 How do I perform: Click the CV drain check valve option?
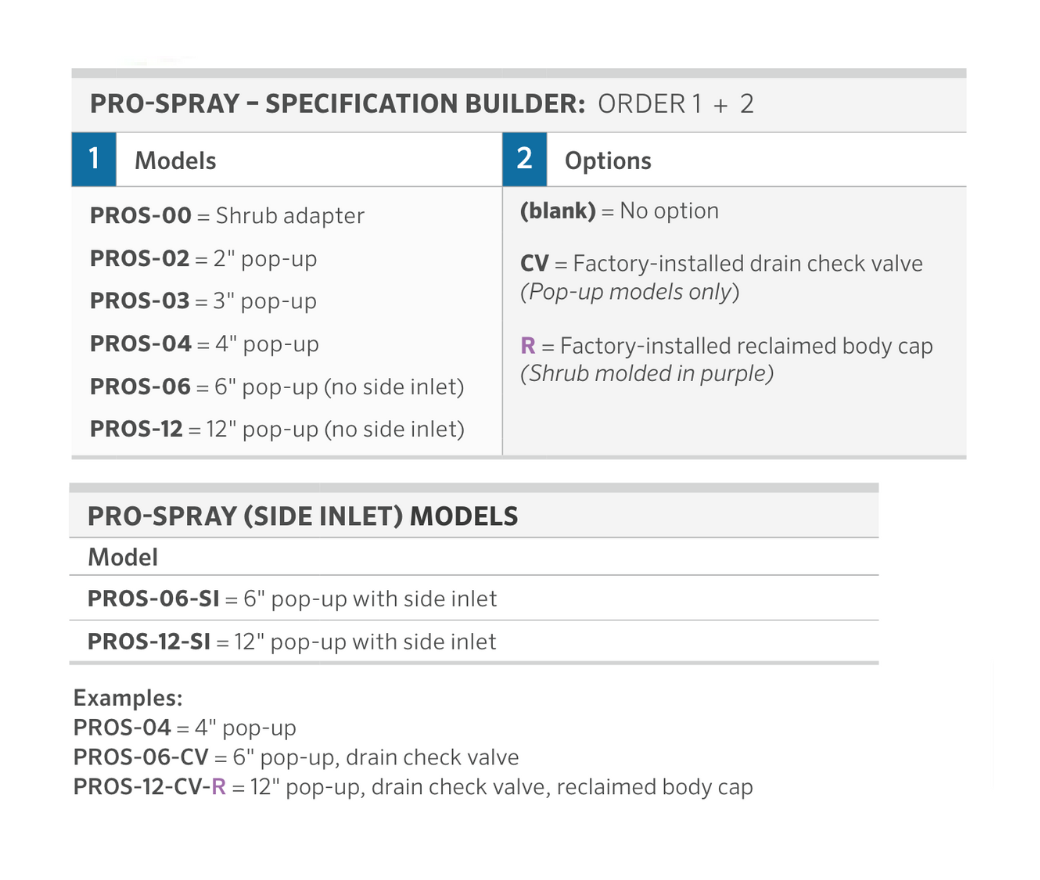721,265
